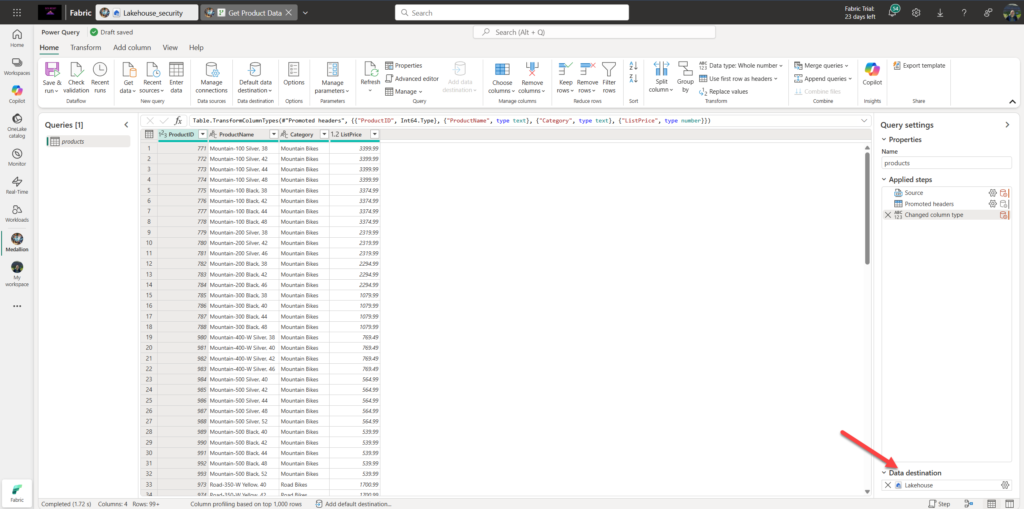Select the Promoted headers applied step
Image resolution: width=1024 pixels, height=509 pixels.
[927, 203]
